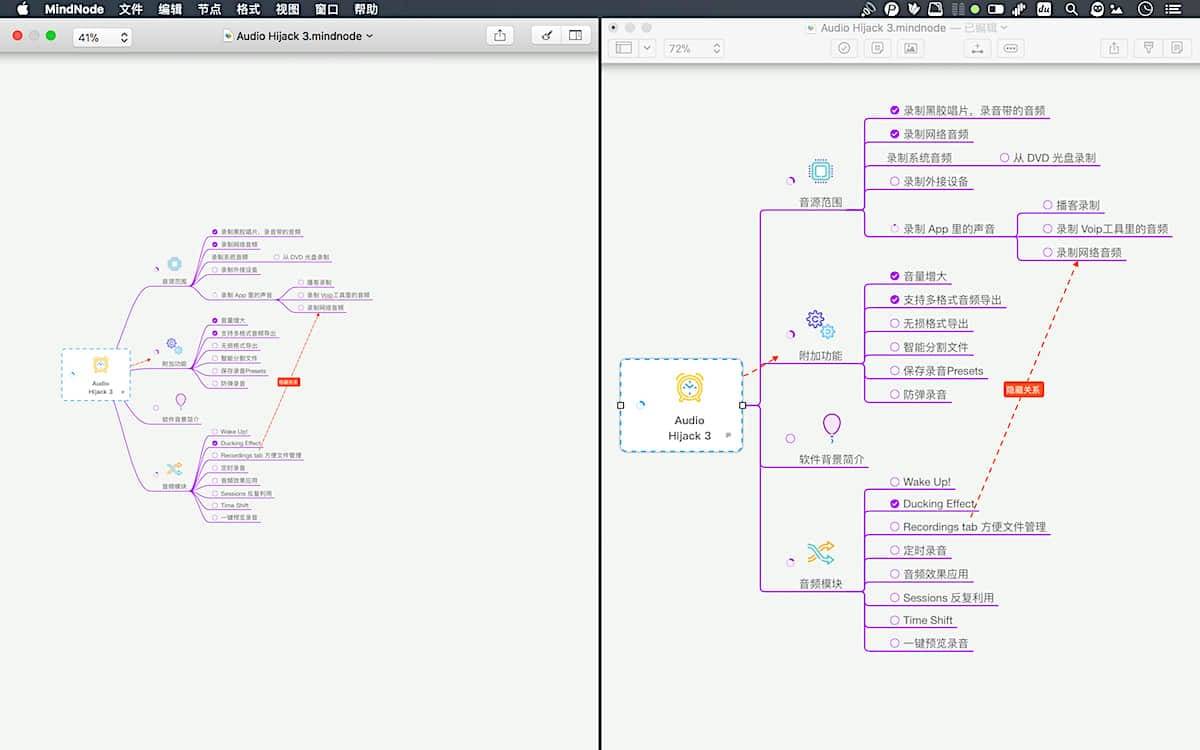Screen dimensions: 1200x750
Task: Open 41% zoom dropdown in left window
Action: pos(102,37)
